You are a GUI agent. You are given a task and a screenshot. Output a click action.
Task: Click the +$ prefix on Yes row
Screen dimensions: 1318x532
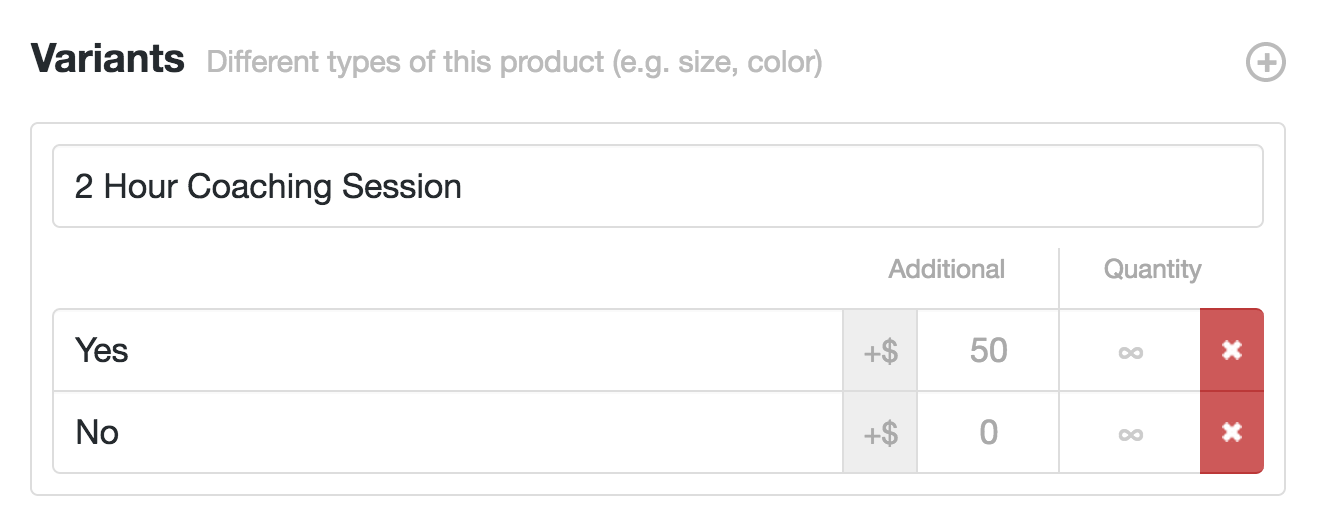pos(880,350)
